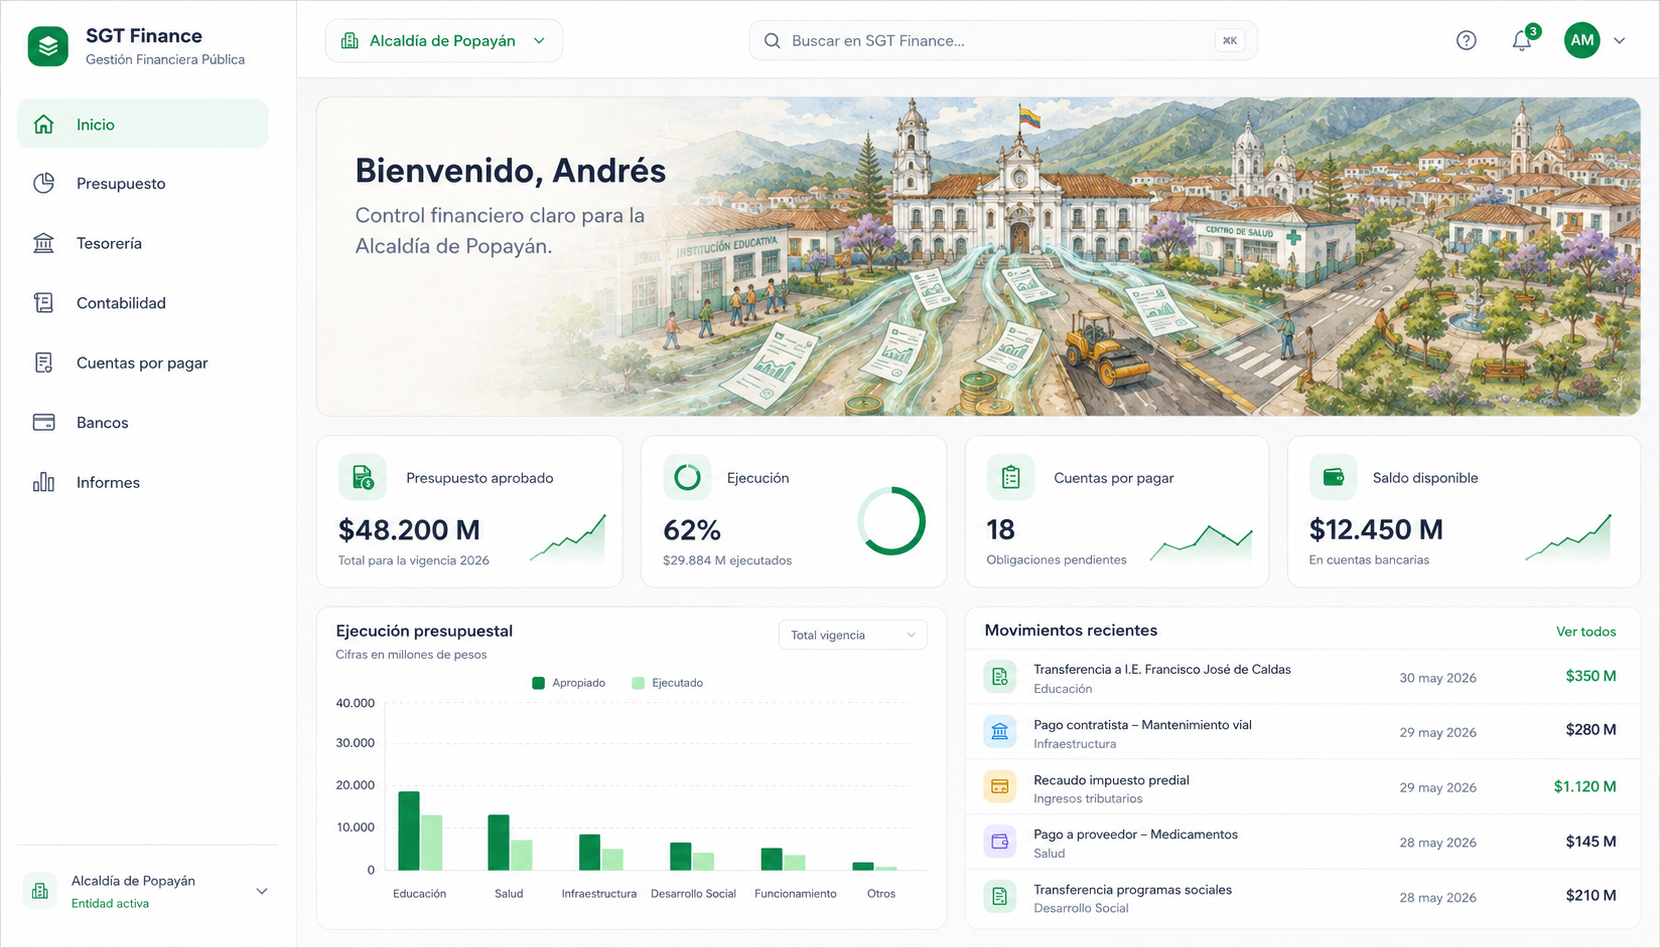Toggle the Apropiado legend swatch
Image resolution: width=1660 pixels, height=948 pixels.
coord(538,683)
